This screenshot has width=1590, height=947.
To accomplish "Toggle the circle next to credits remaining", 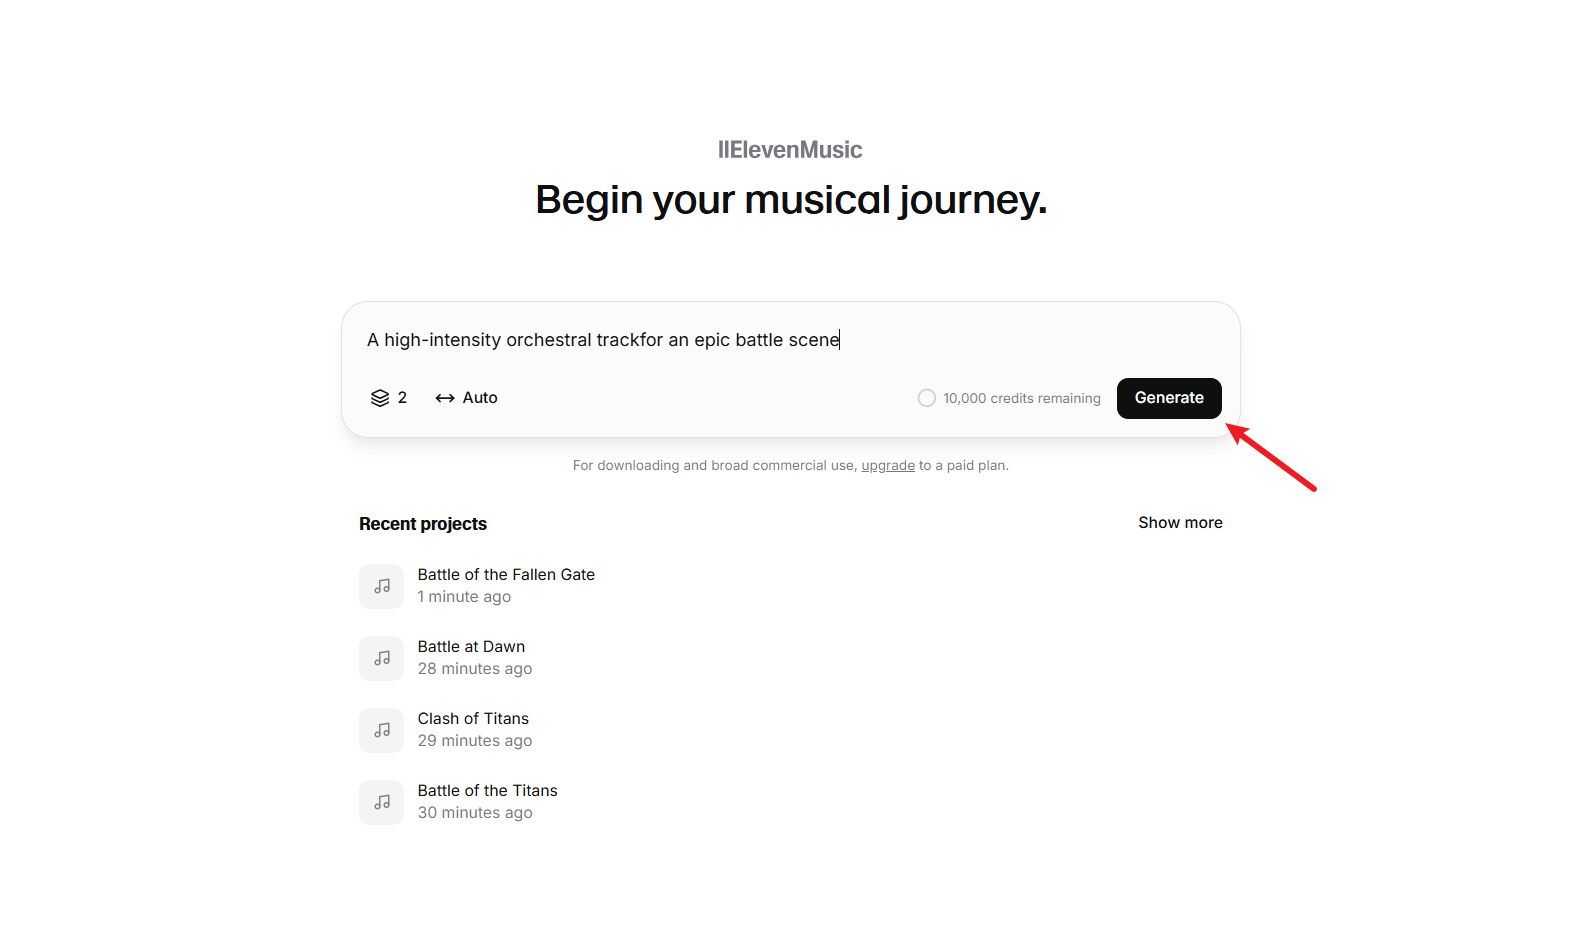I will pyautogui.click(x=926, y=397).
